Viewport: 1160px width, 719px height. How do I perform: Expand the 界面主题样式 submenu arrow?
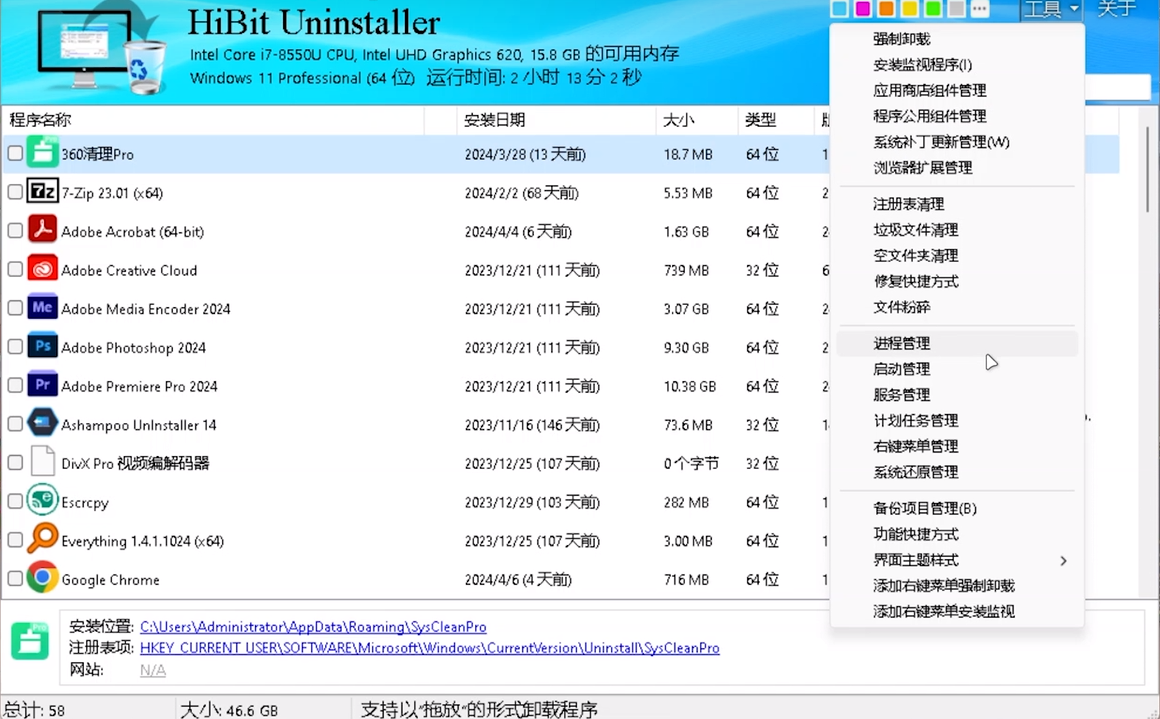point(1063,561)
